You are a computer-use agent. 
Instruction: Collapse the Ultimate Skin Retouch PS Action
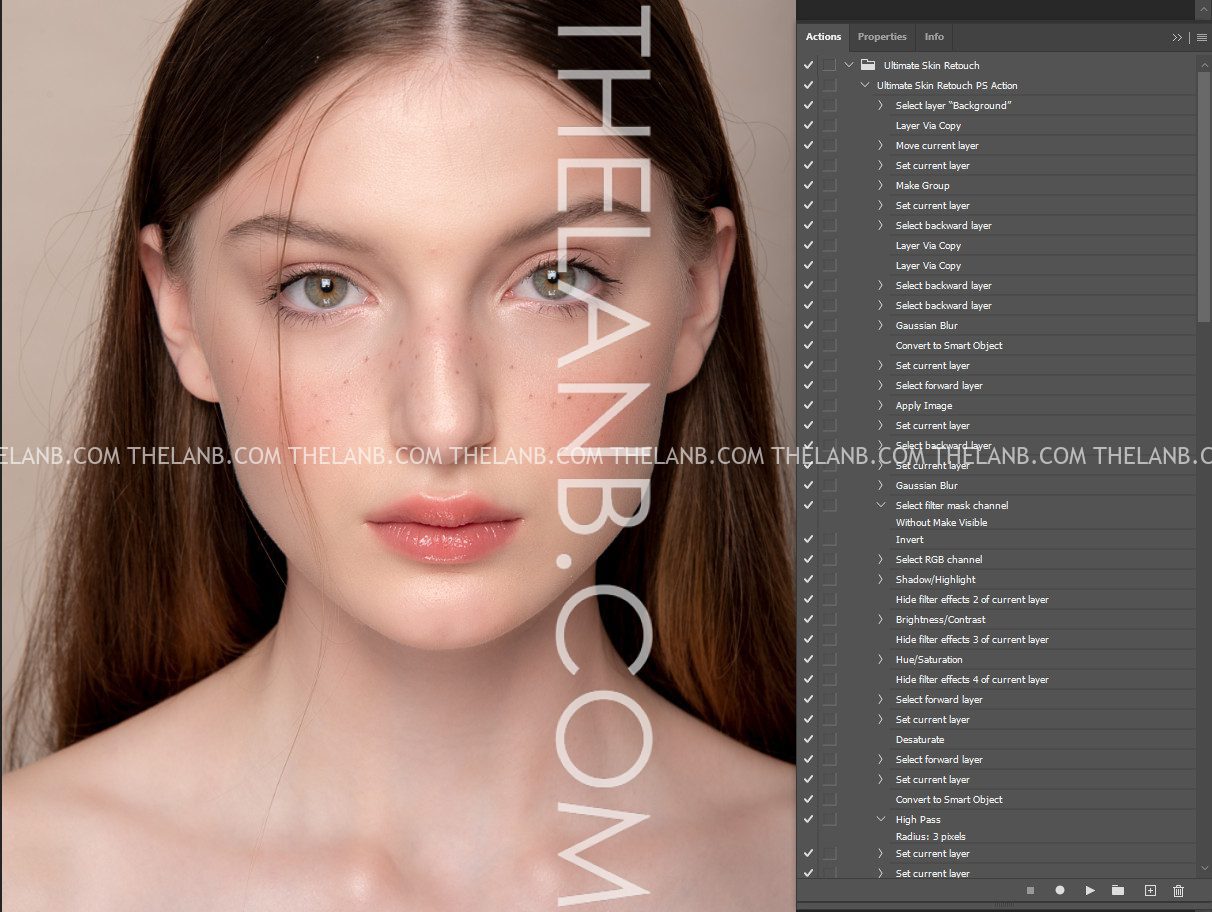point(865,85)
